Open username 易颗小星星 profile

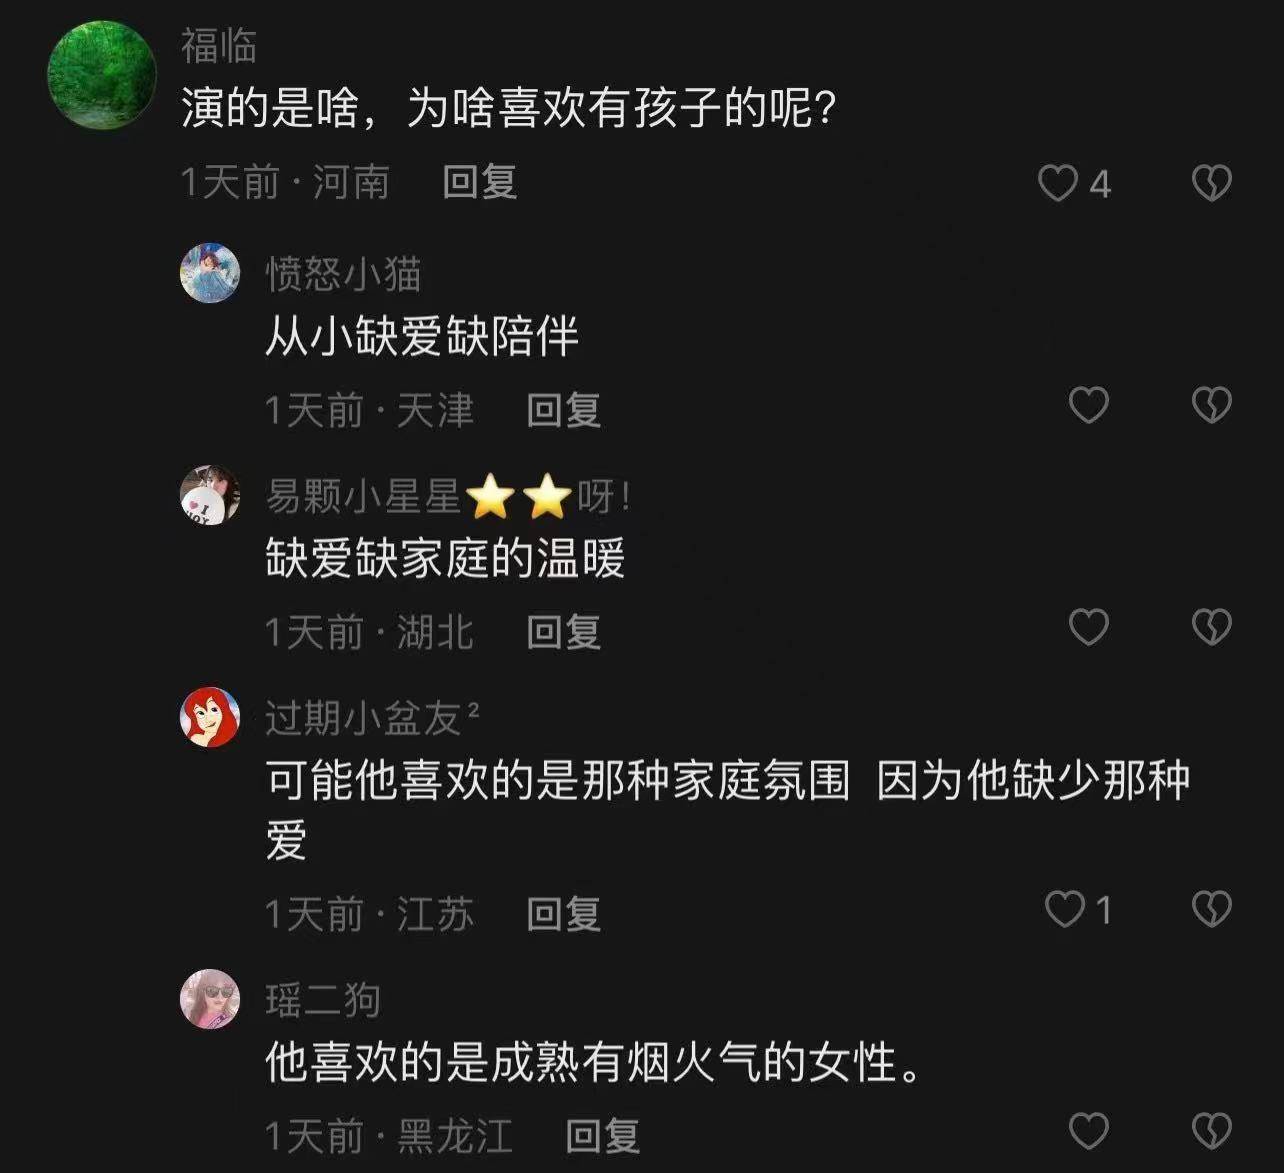coord(448,496)
